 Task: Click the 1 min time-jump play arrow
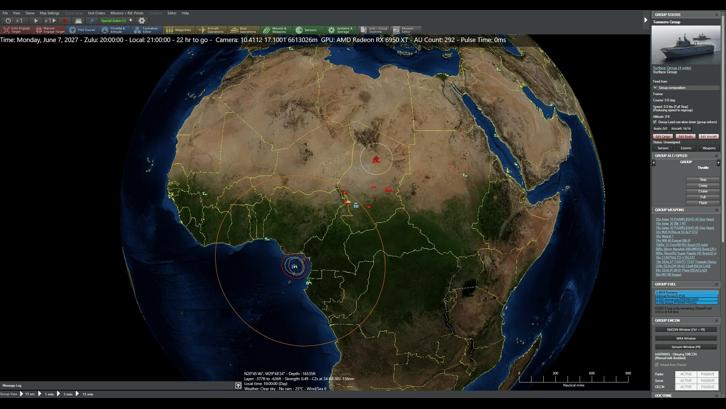[x=40, y=394]
